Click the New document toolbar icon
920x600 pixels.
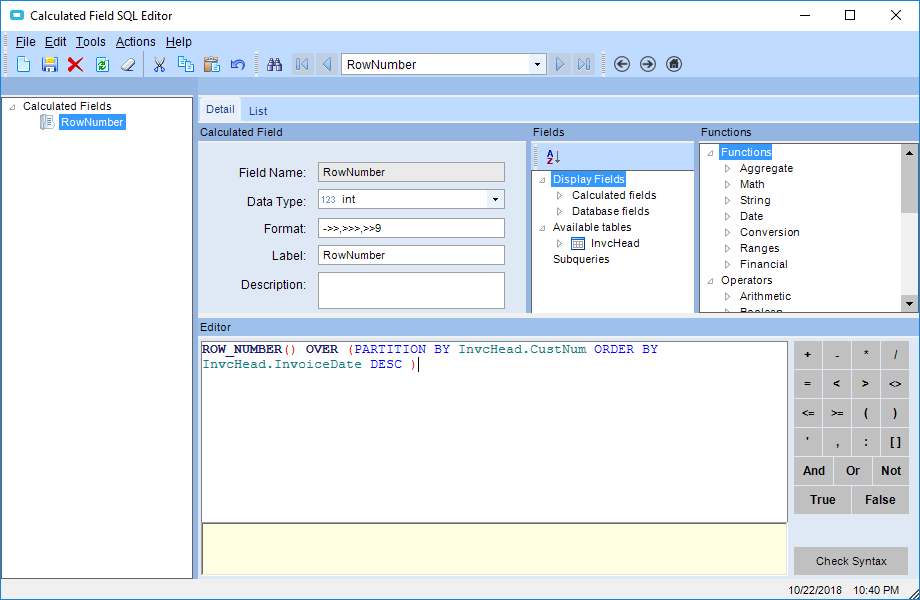pos(23,64)
